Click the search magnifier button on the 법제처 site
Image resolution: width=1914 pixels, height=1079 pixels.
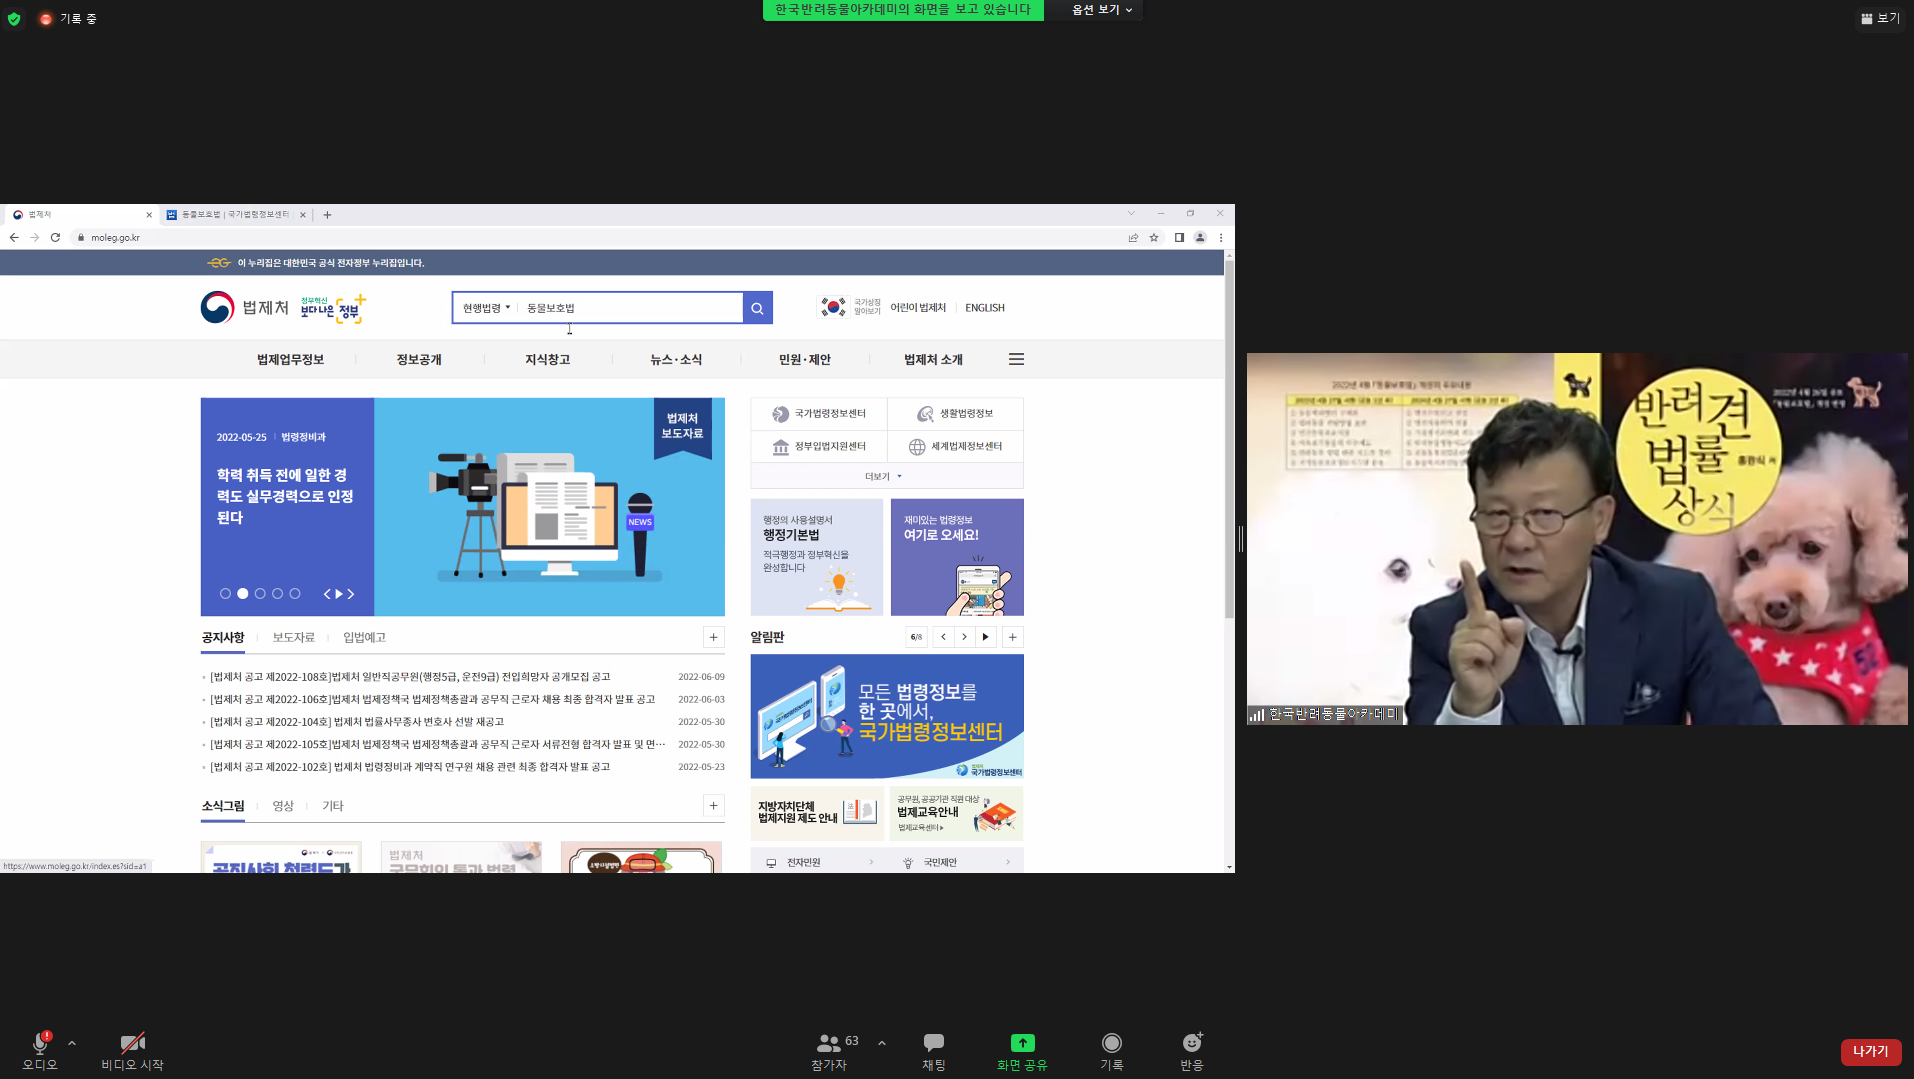[x=757, y=308]
